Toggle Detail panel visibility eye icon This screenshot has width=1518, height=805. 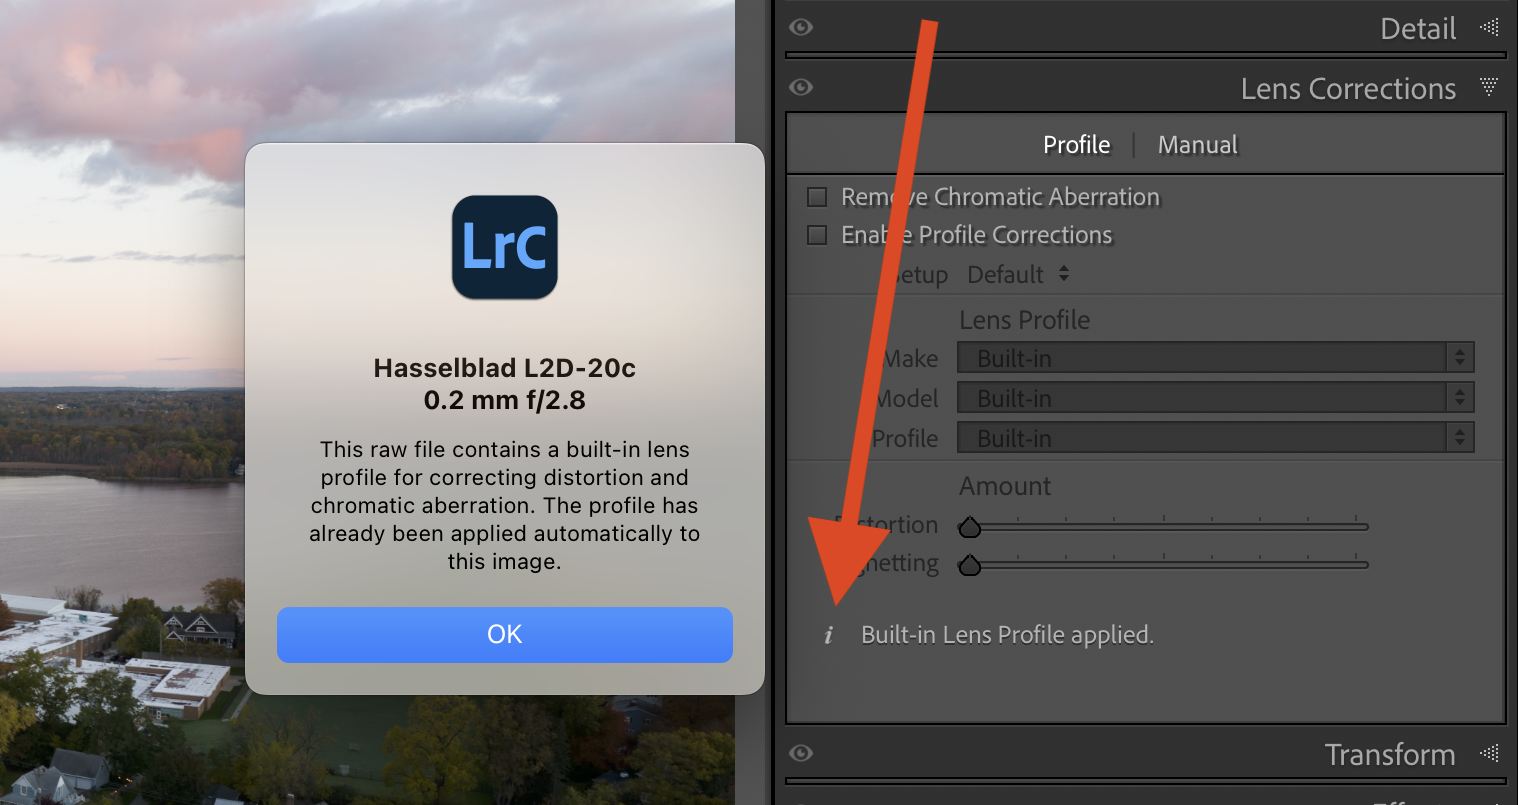[801, 28]
